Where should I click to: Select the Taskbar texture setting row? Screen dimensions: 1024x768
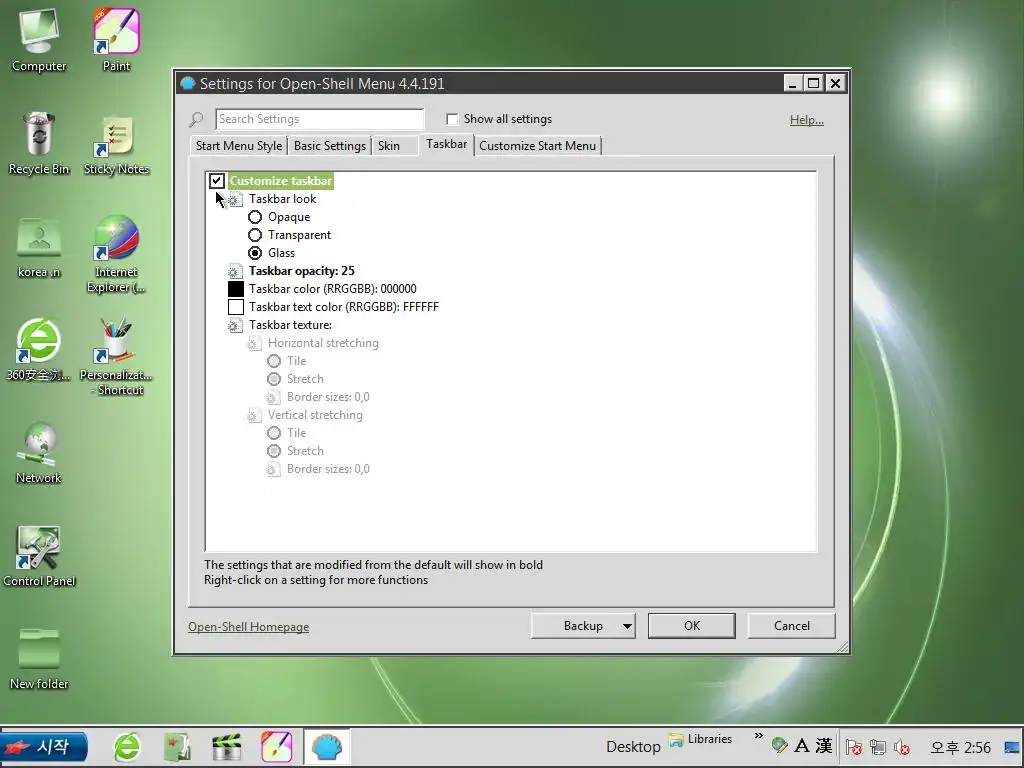pos(290,325)
